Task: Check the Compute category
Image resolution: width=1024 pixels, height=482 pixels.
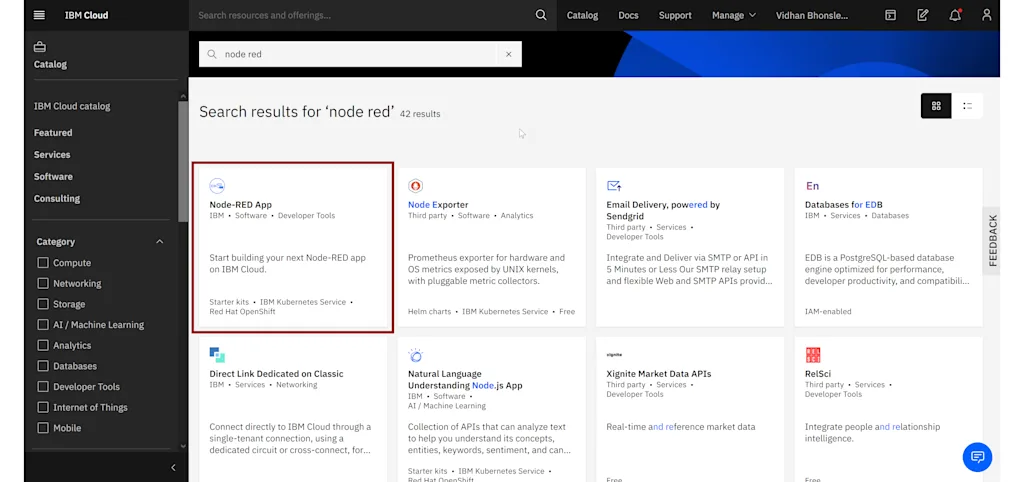Action: pos(43,263)
